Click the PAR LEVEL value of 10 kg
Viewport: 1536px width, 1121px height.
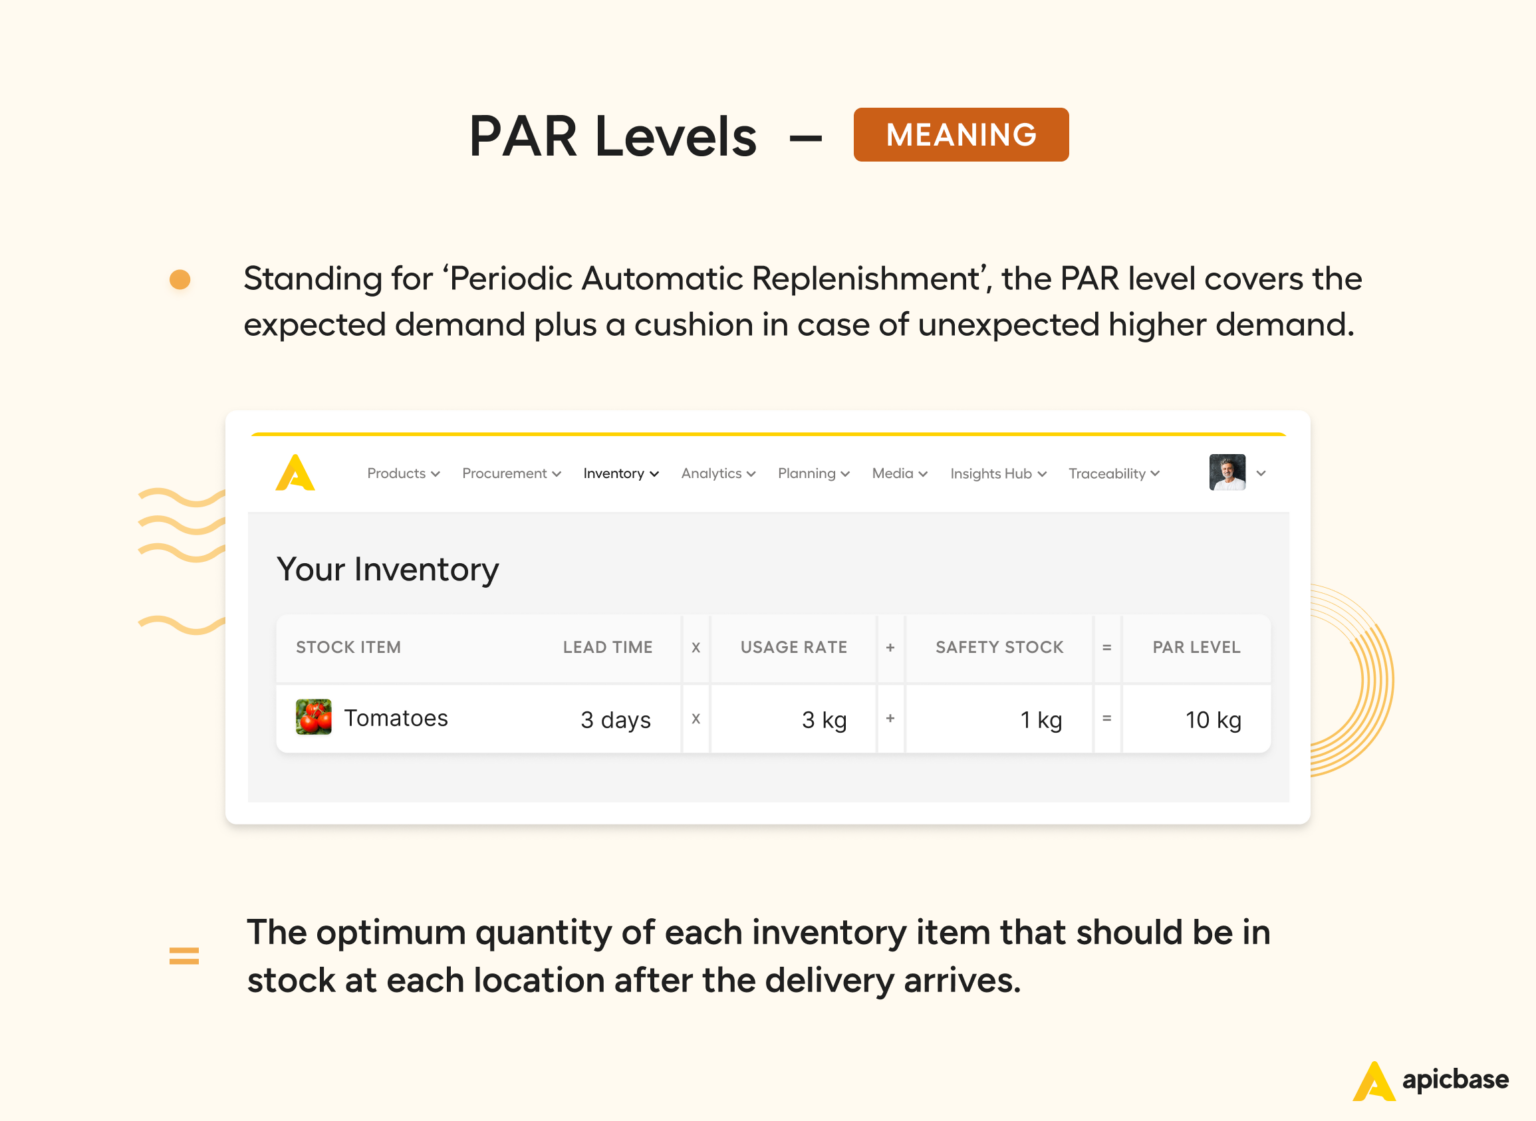[1213, 718]
